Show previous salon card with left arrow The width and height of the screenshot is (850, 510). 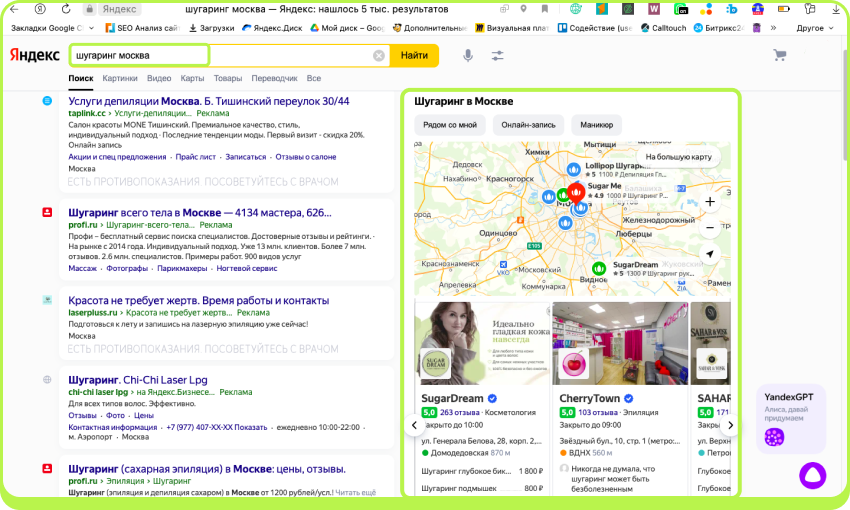pyautogui.click(x=415, y=425)
